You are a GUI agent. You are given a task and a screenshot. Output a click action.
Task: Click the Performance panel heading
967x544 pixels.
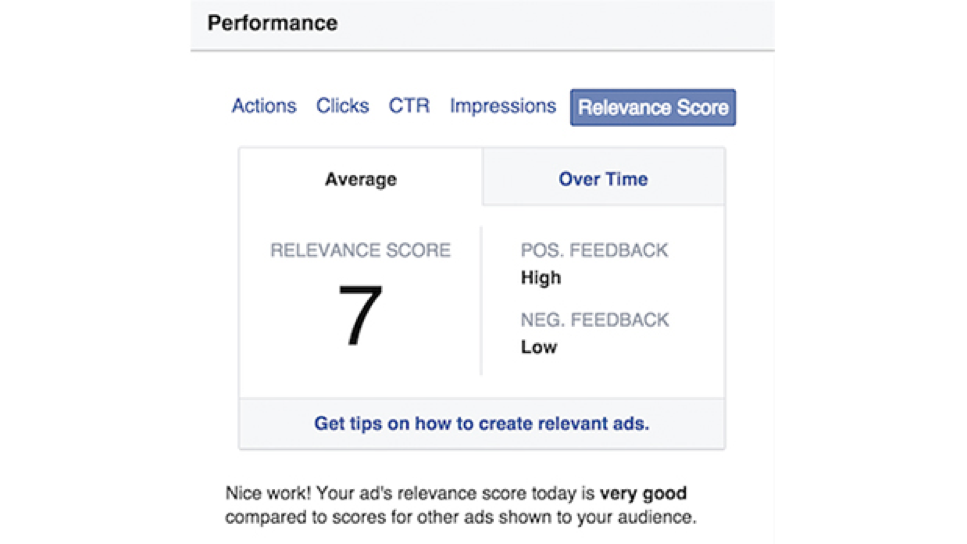(x=272, y=23)
